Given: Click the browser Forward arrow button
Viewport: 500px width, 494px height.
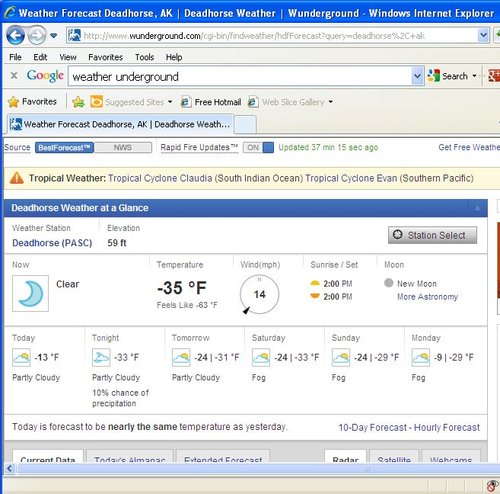Looking at the screenshot, I should pyautogui.click(x=36, y=35).
